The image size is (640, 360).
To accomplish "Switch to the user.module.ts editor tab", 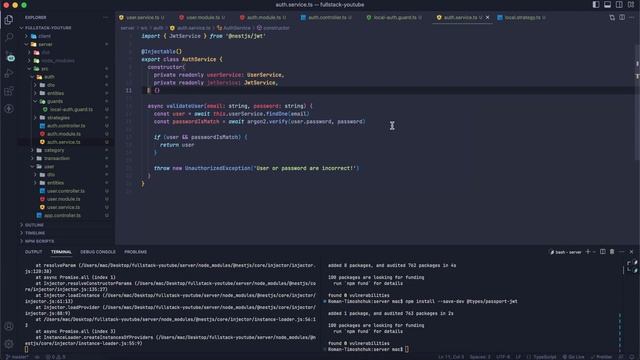I will tap(202, 18).
